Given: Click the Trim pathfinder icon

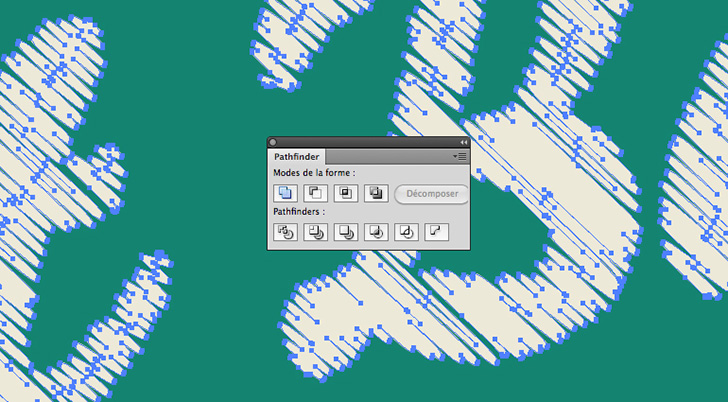Looking at the screenshot, I should click(315, 232).
